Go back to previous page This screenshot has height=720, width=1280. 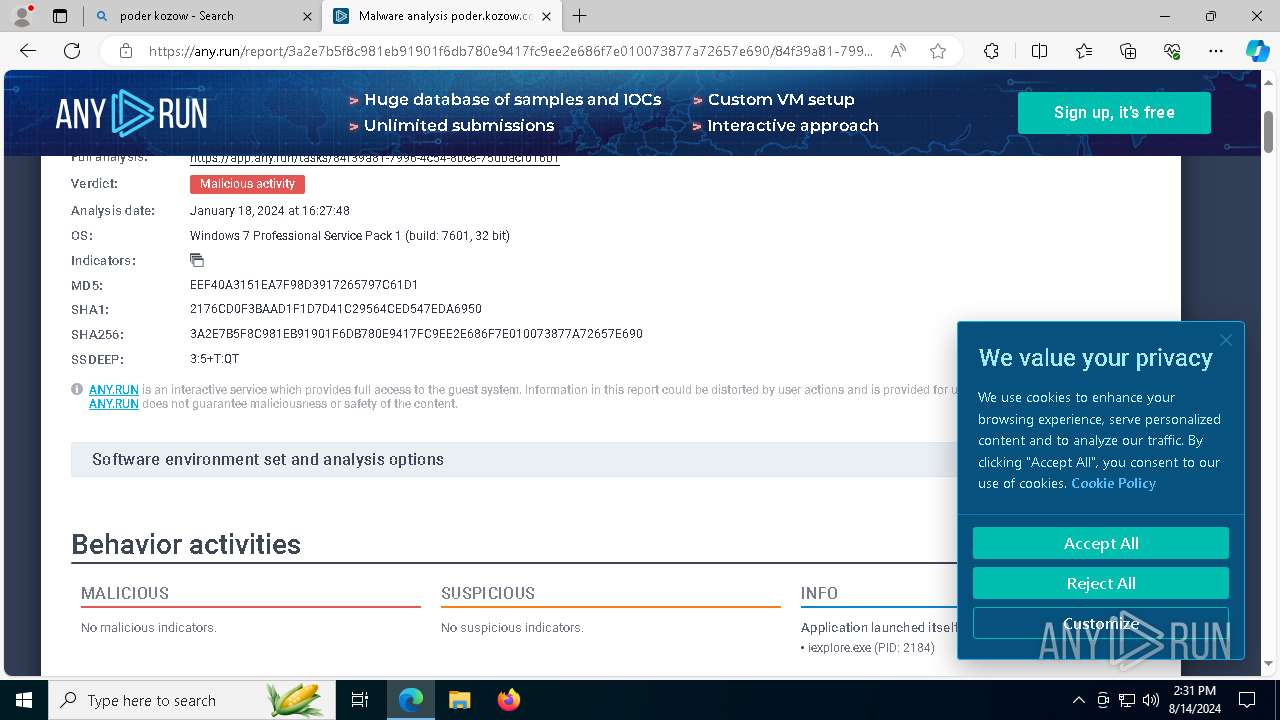pyautogui.click(x=28, y=51)
